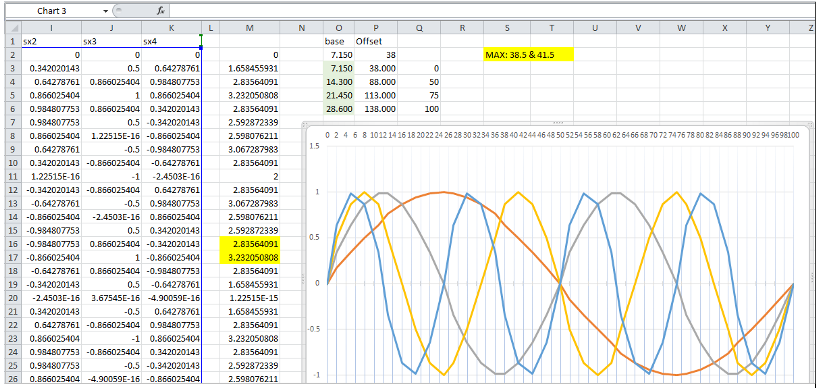
Task: Click the fx insert function icon
Action: click(x=161, y=10)
